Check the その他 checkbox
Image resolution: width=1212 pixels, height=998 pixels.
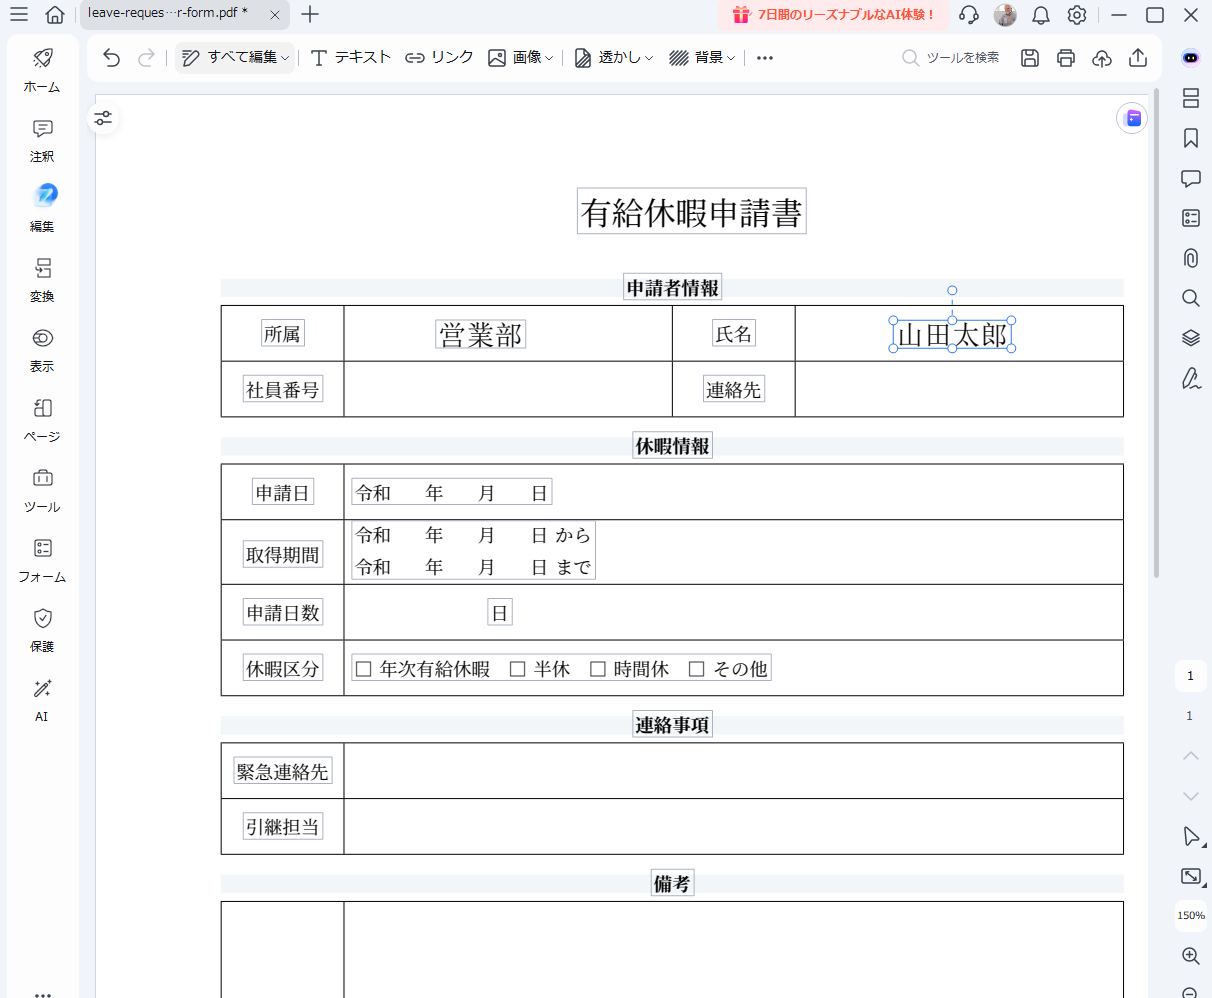point(697,669)
